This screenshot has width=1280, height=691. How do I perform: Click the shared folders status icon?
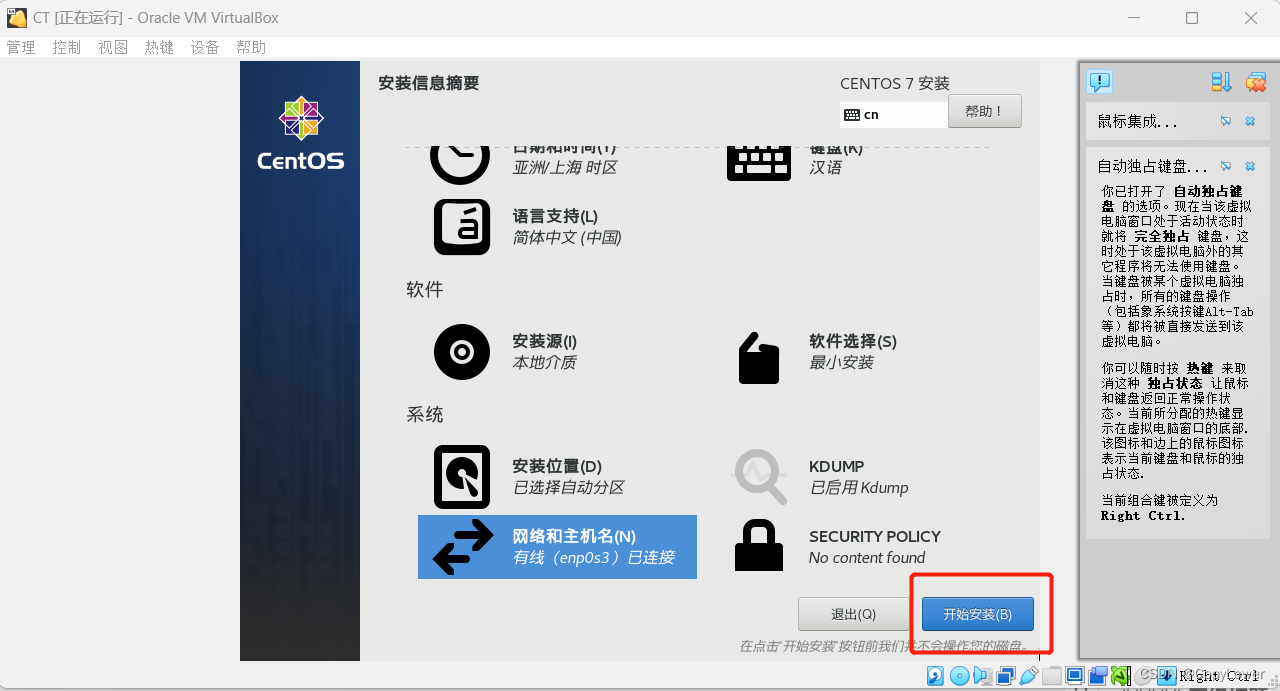tap(1052, 676)
